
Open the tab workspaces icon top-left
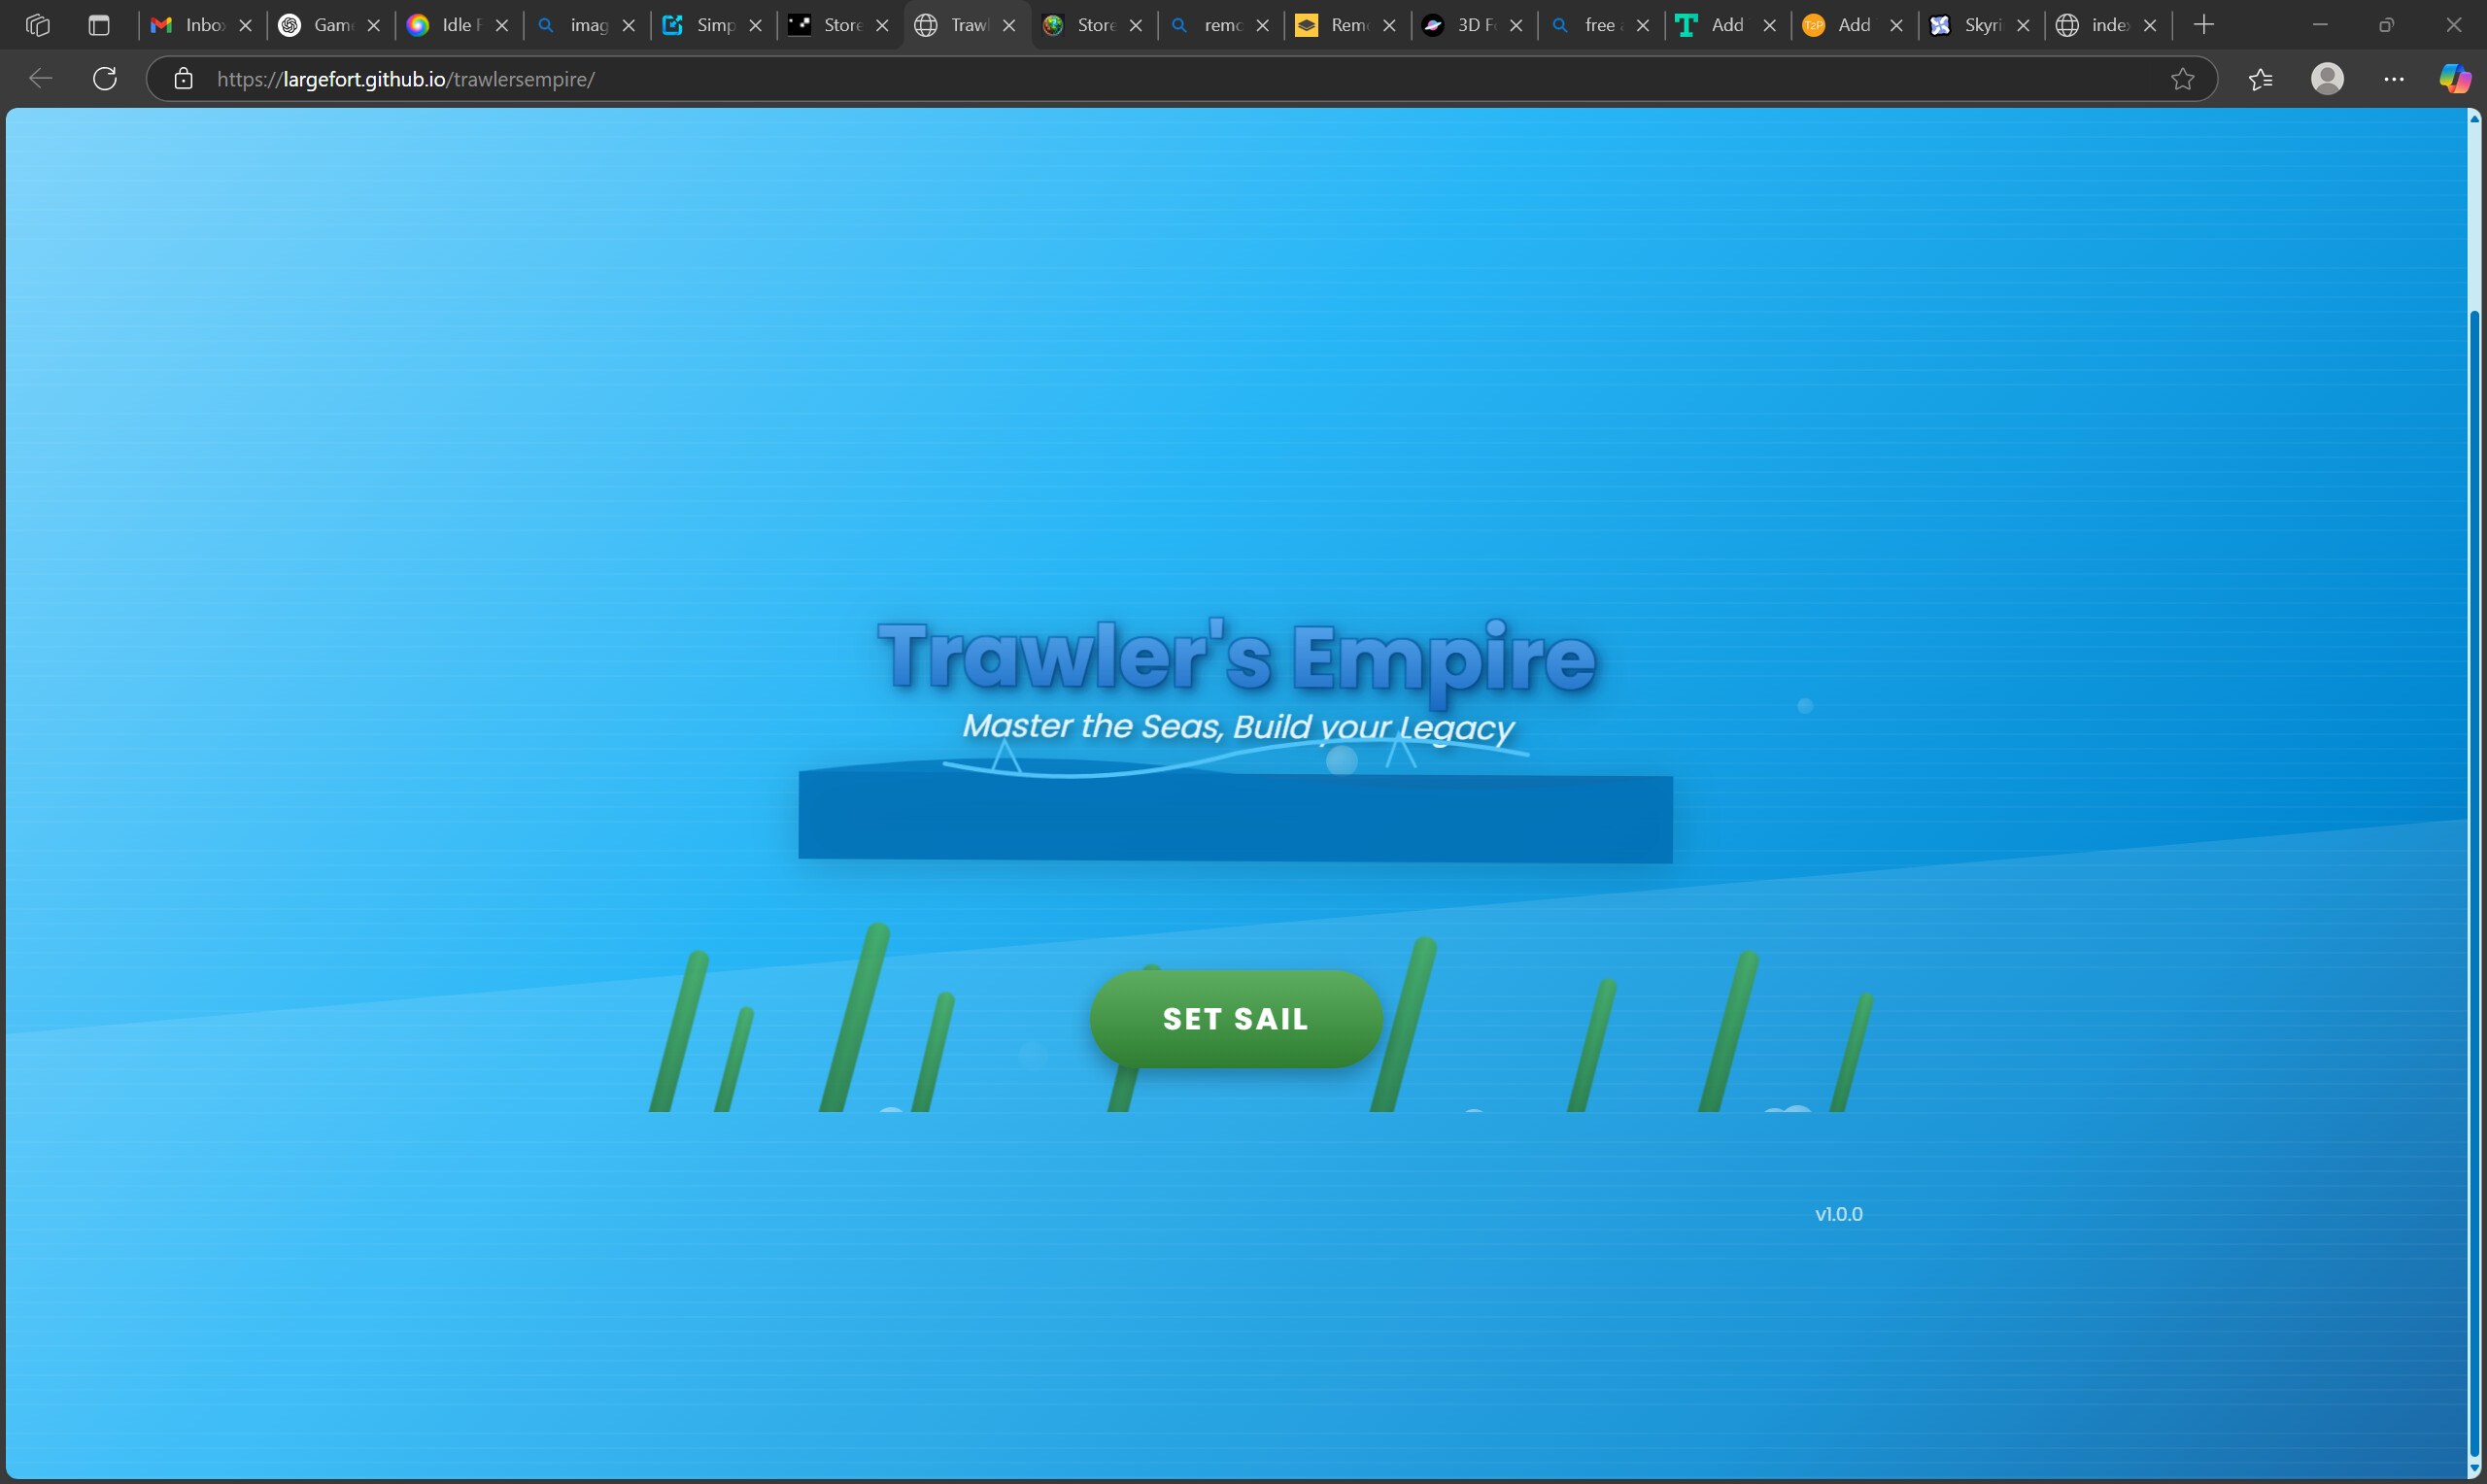pos(39,25)
